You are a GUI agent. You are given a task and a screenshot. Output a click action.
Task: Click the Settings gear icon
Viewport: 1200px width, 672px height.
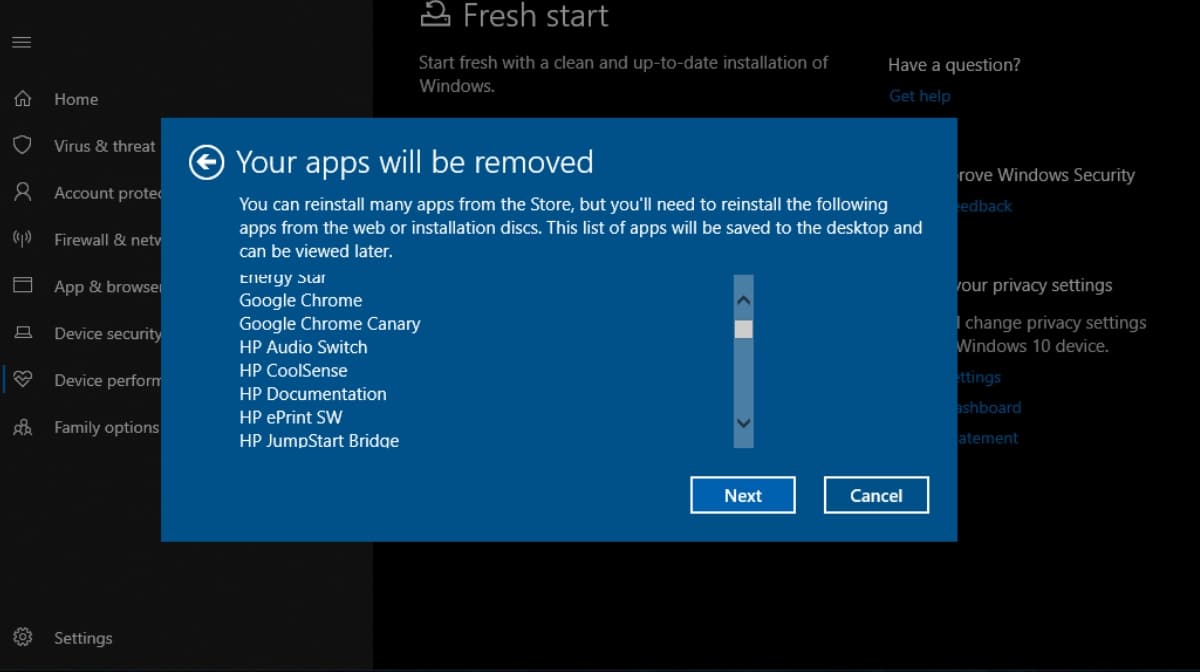click(24, 637)
